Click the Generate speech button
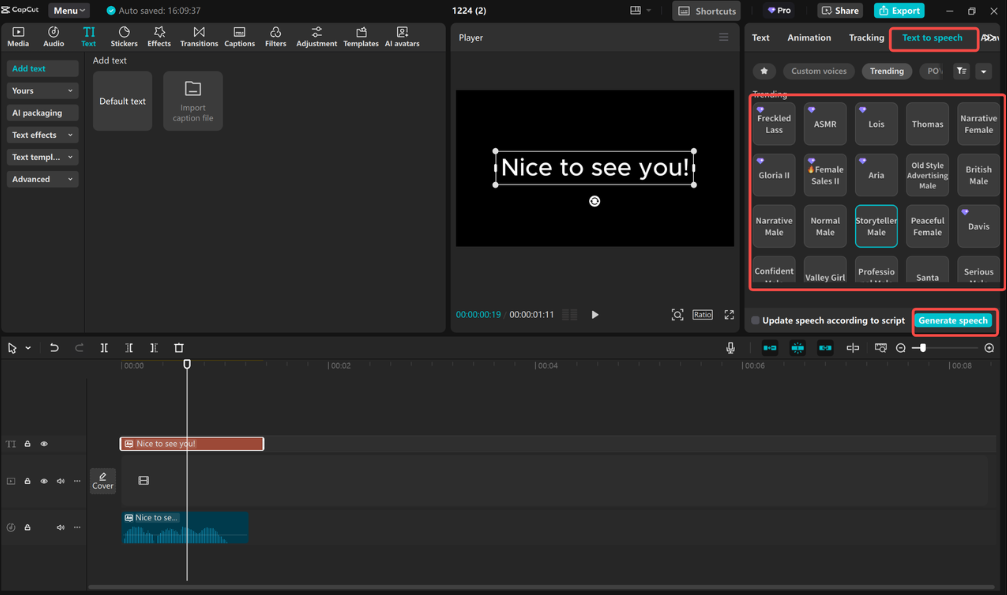Viewport: 1007px width, 595px height. pyautogui.click(x=953, y=321)
